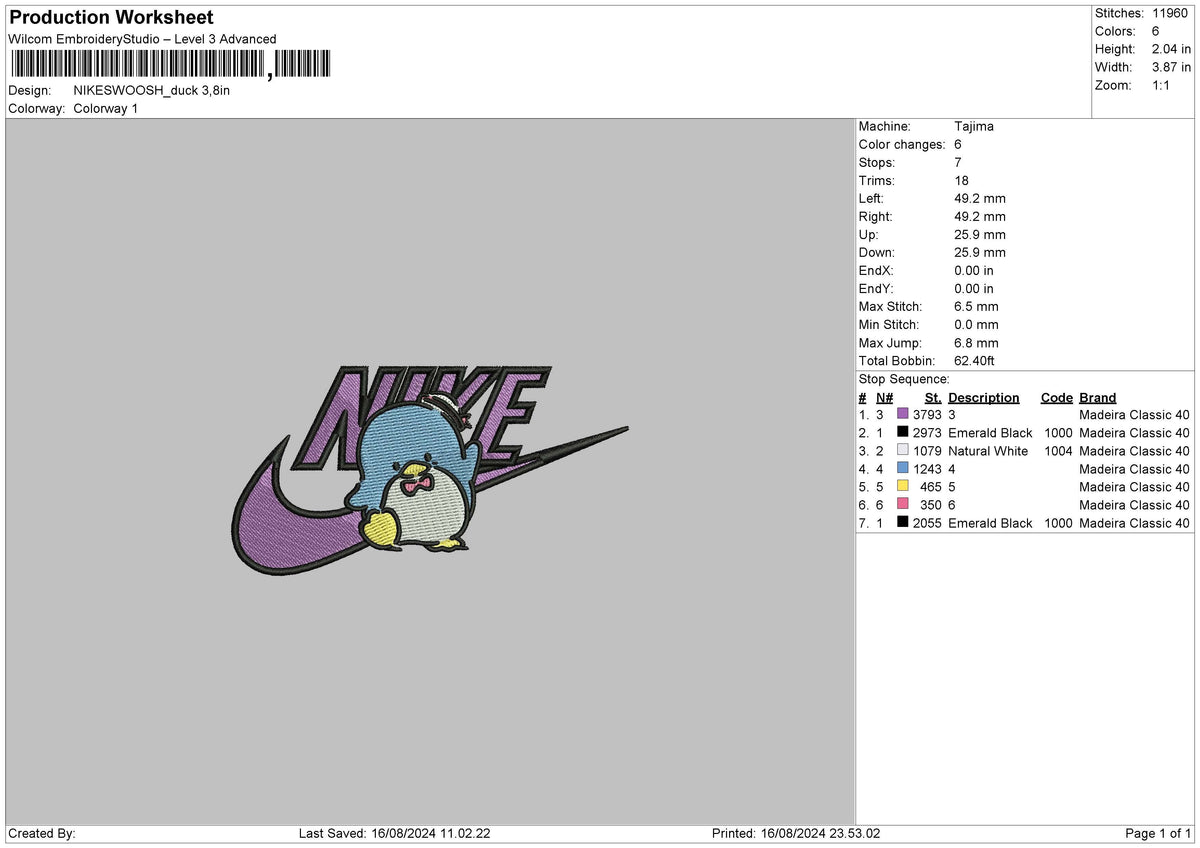Click the Left value '49.2 mm'
This screenshot has height=848, width=1200.
coord(981,198)
